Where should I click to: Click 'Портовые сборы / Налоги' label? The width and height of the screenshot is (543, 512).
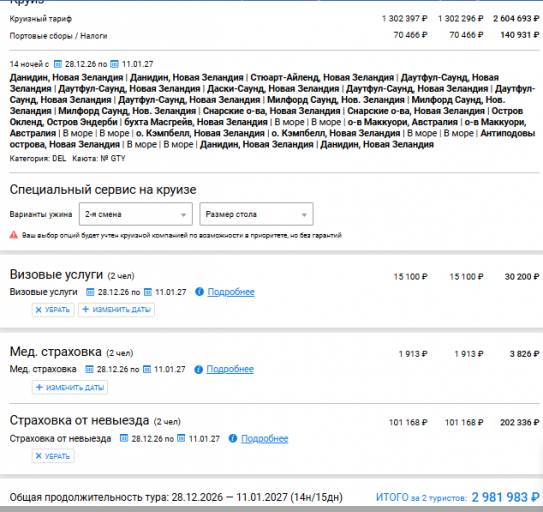coord(58,36)
